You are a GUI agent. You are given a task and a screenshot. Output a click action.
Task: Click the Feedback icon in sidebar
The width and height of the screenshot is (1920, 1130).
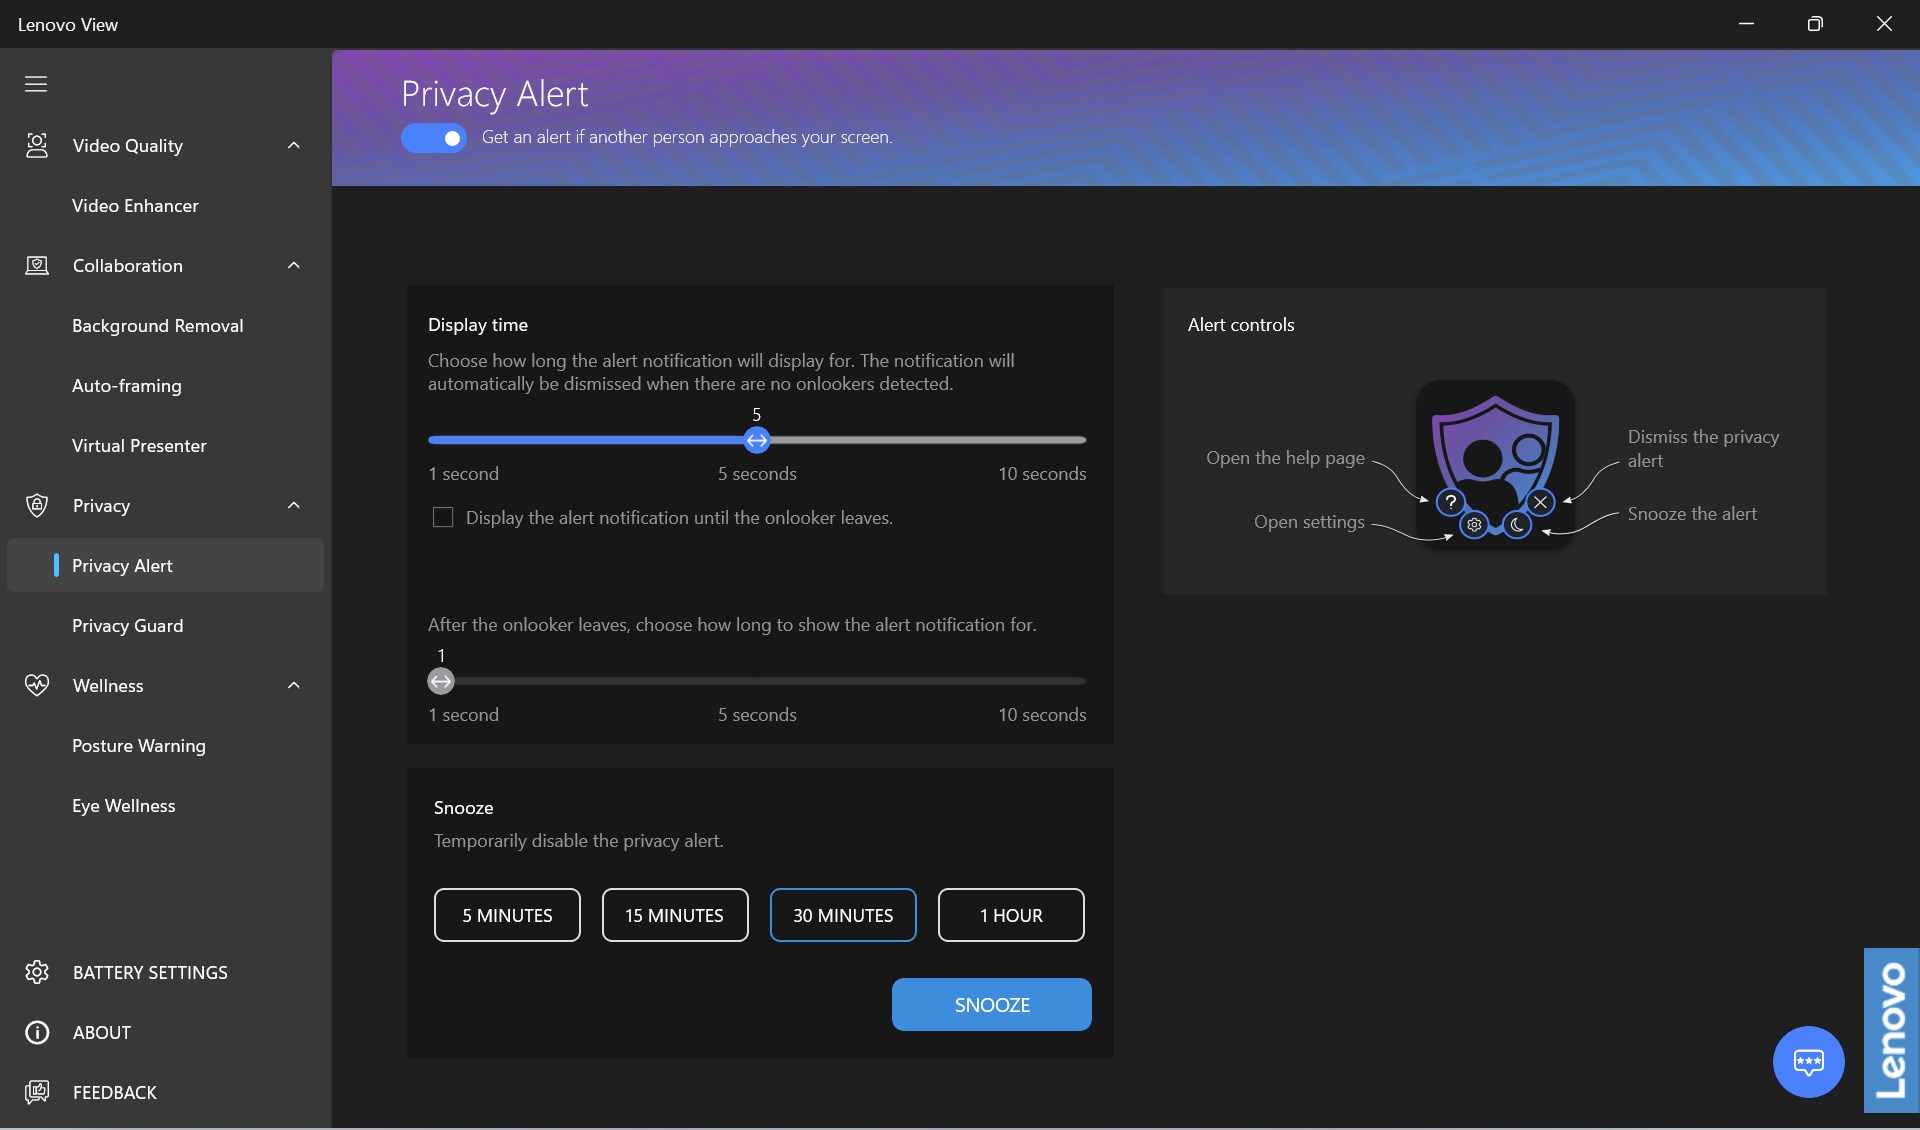(37, 1092)
